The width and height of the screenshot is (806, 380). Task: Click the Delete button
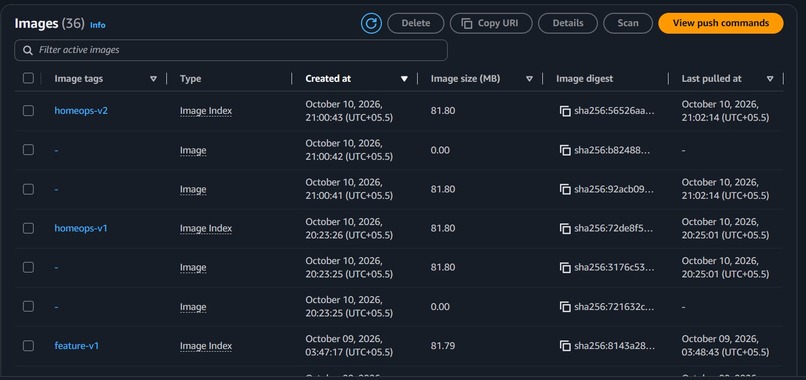click(x=416, y=23)
